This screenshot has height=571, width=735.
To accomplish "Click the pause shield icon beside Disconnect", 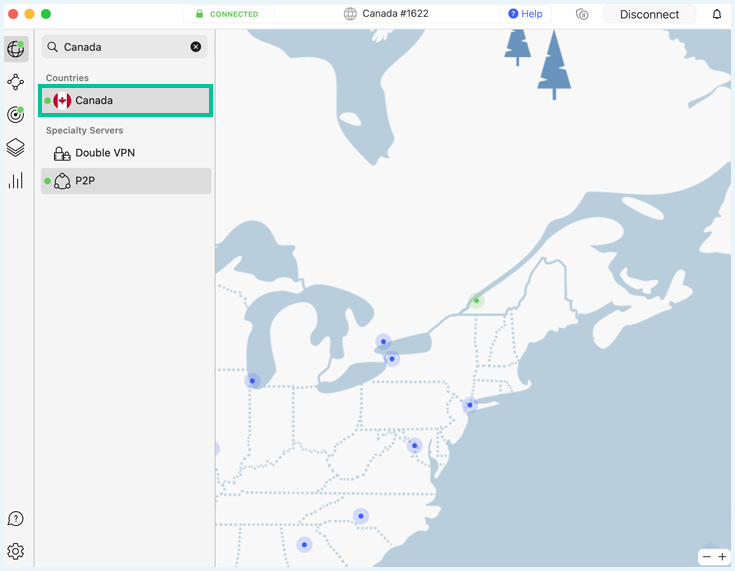I will point(582,15).
